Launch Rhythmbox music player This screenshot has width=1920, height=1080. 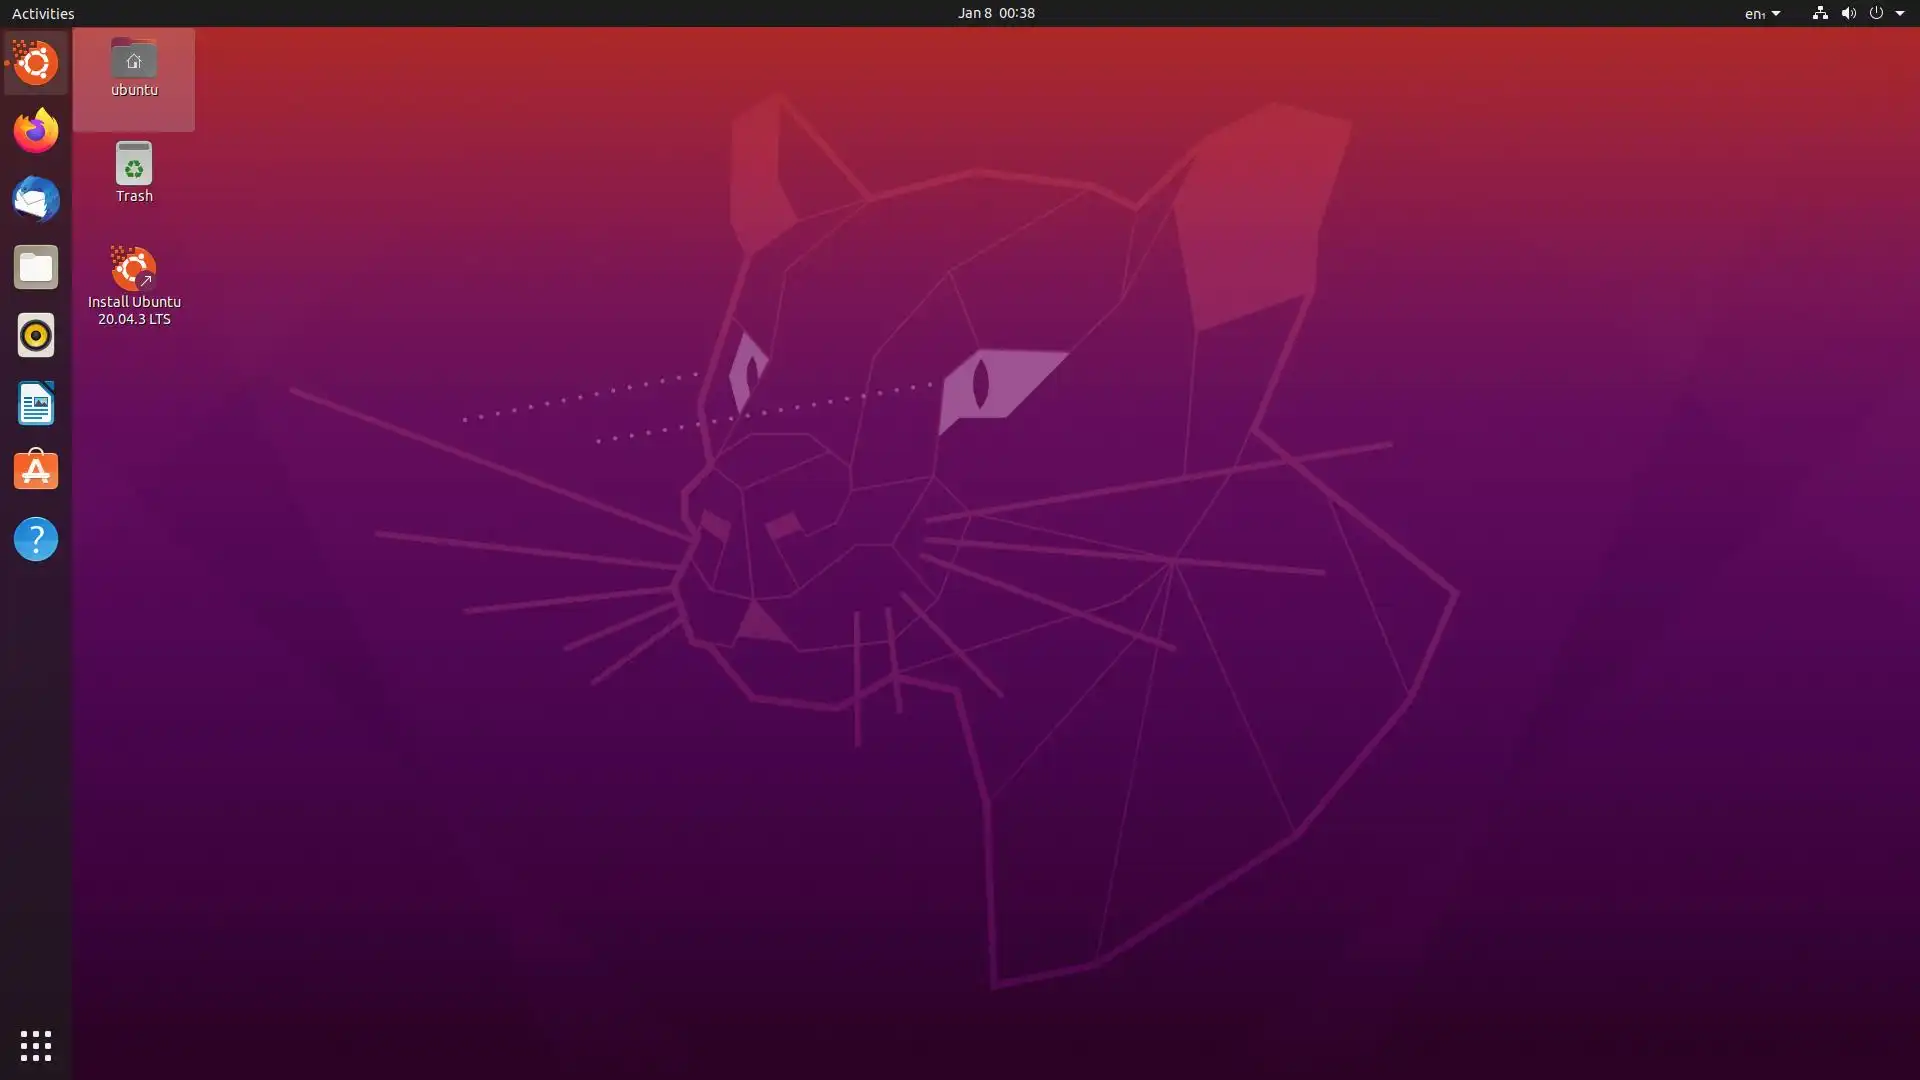click(36, 335)
